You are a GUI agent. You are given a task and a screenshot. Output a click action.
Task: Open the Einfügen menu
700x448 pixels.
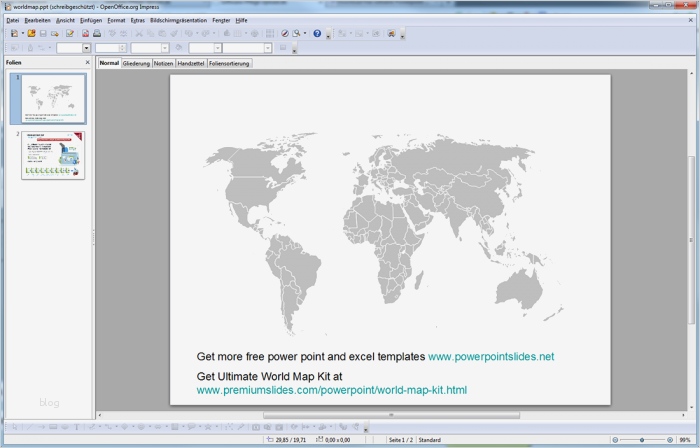coord(90,20)
